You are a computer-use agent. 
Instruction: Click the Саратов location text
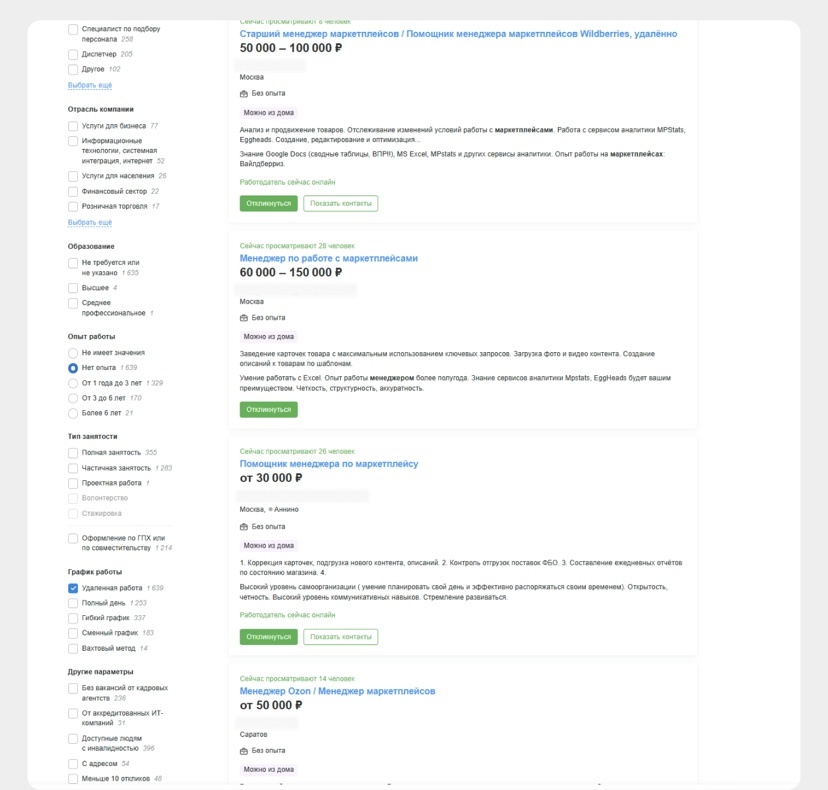253,735
